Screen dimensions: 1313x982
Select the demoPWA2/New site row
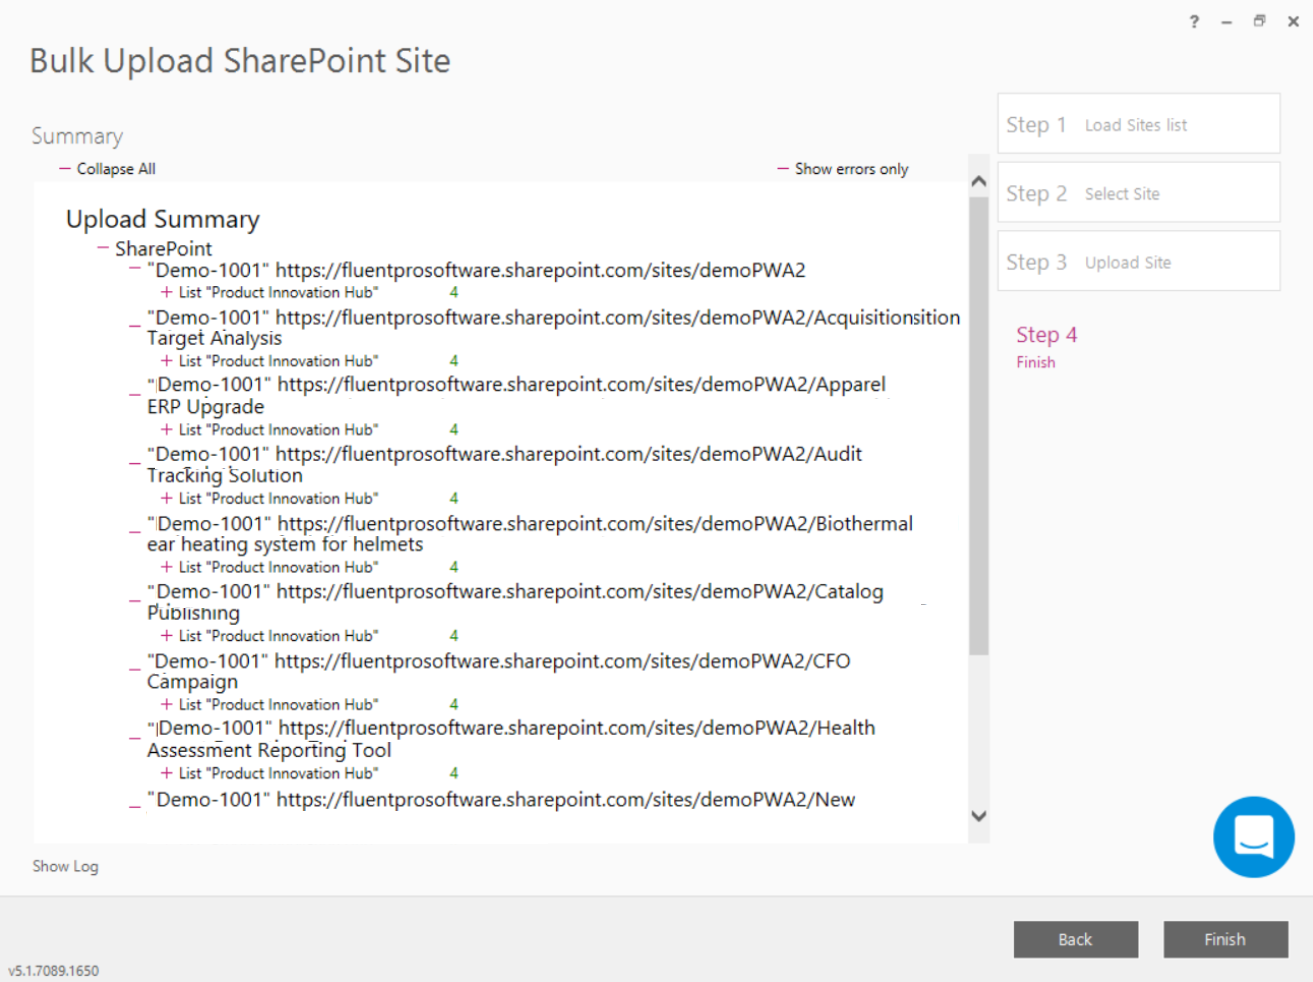(501, 800)
